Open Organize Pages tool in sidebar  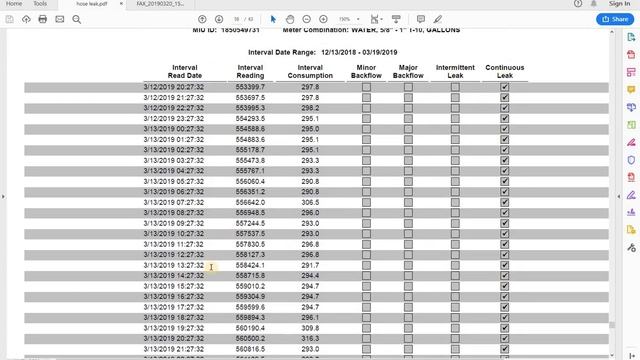coord(631,125)
